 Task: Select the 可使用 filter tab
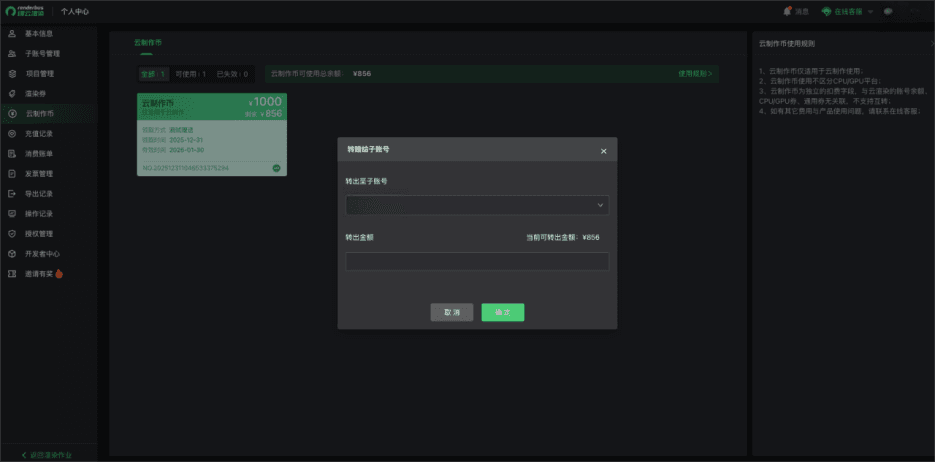point(190,74)
